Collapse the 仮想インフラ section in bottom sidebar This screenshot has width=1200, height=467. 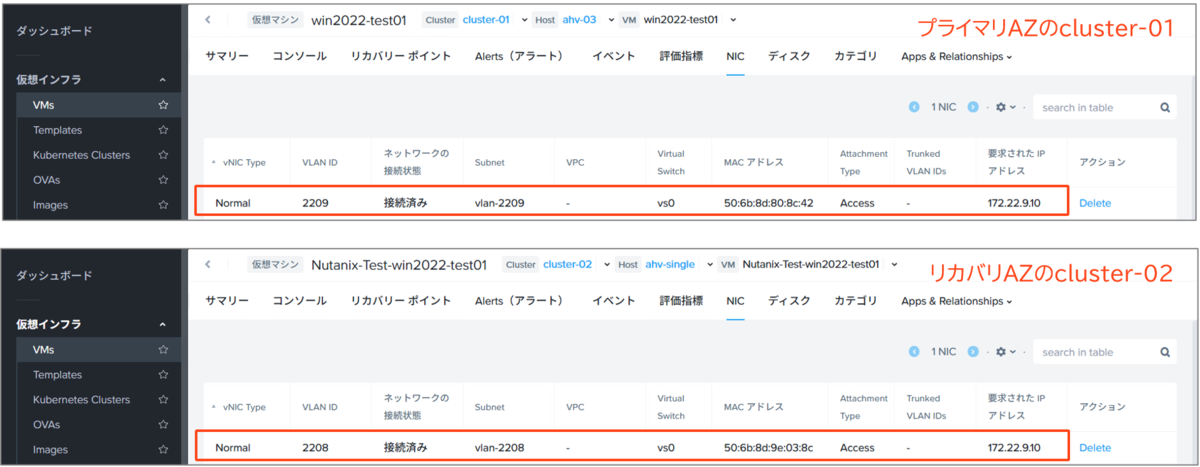[x=163, y=324]
